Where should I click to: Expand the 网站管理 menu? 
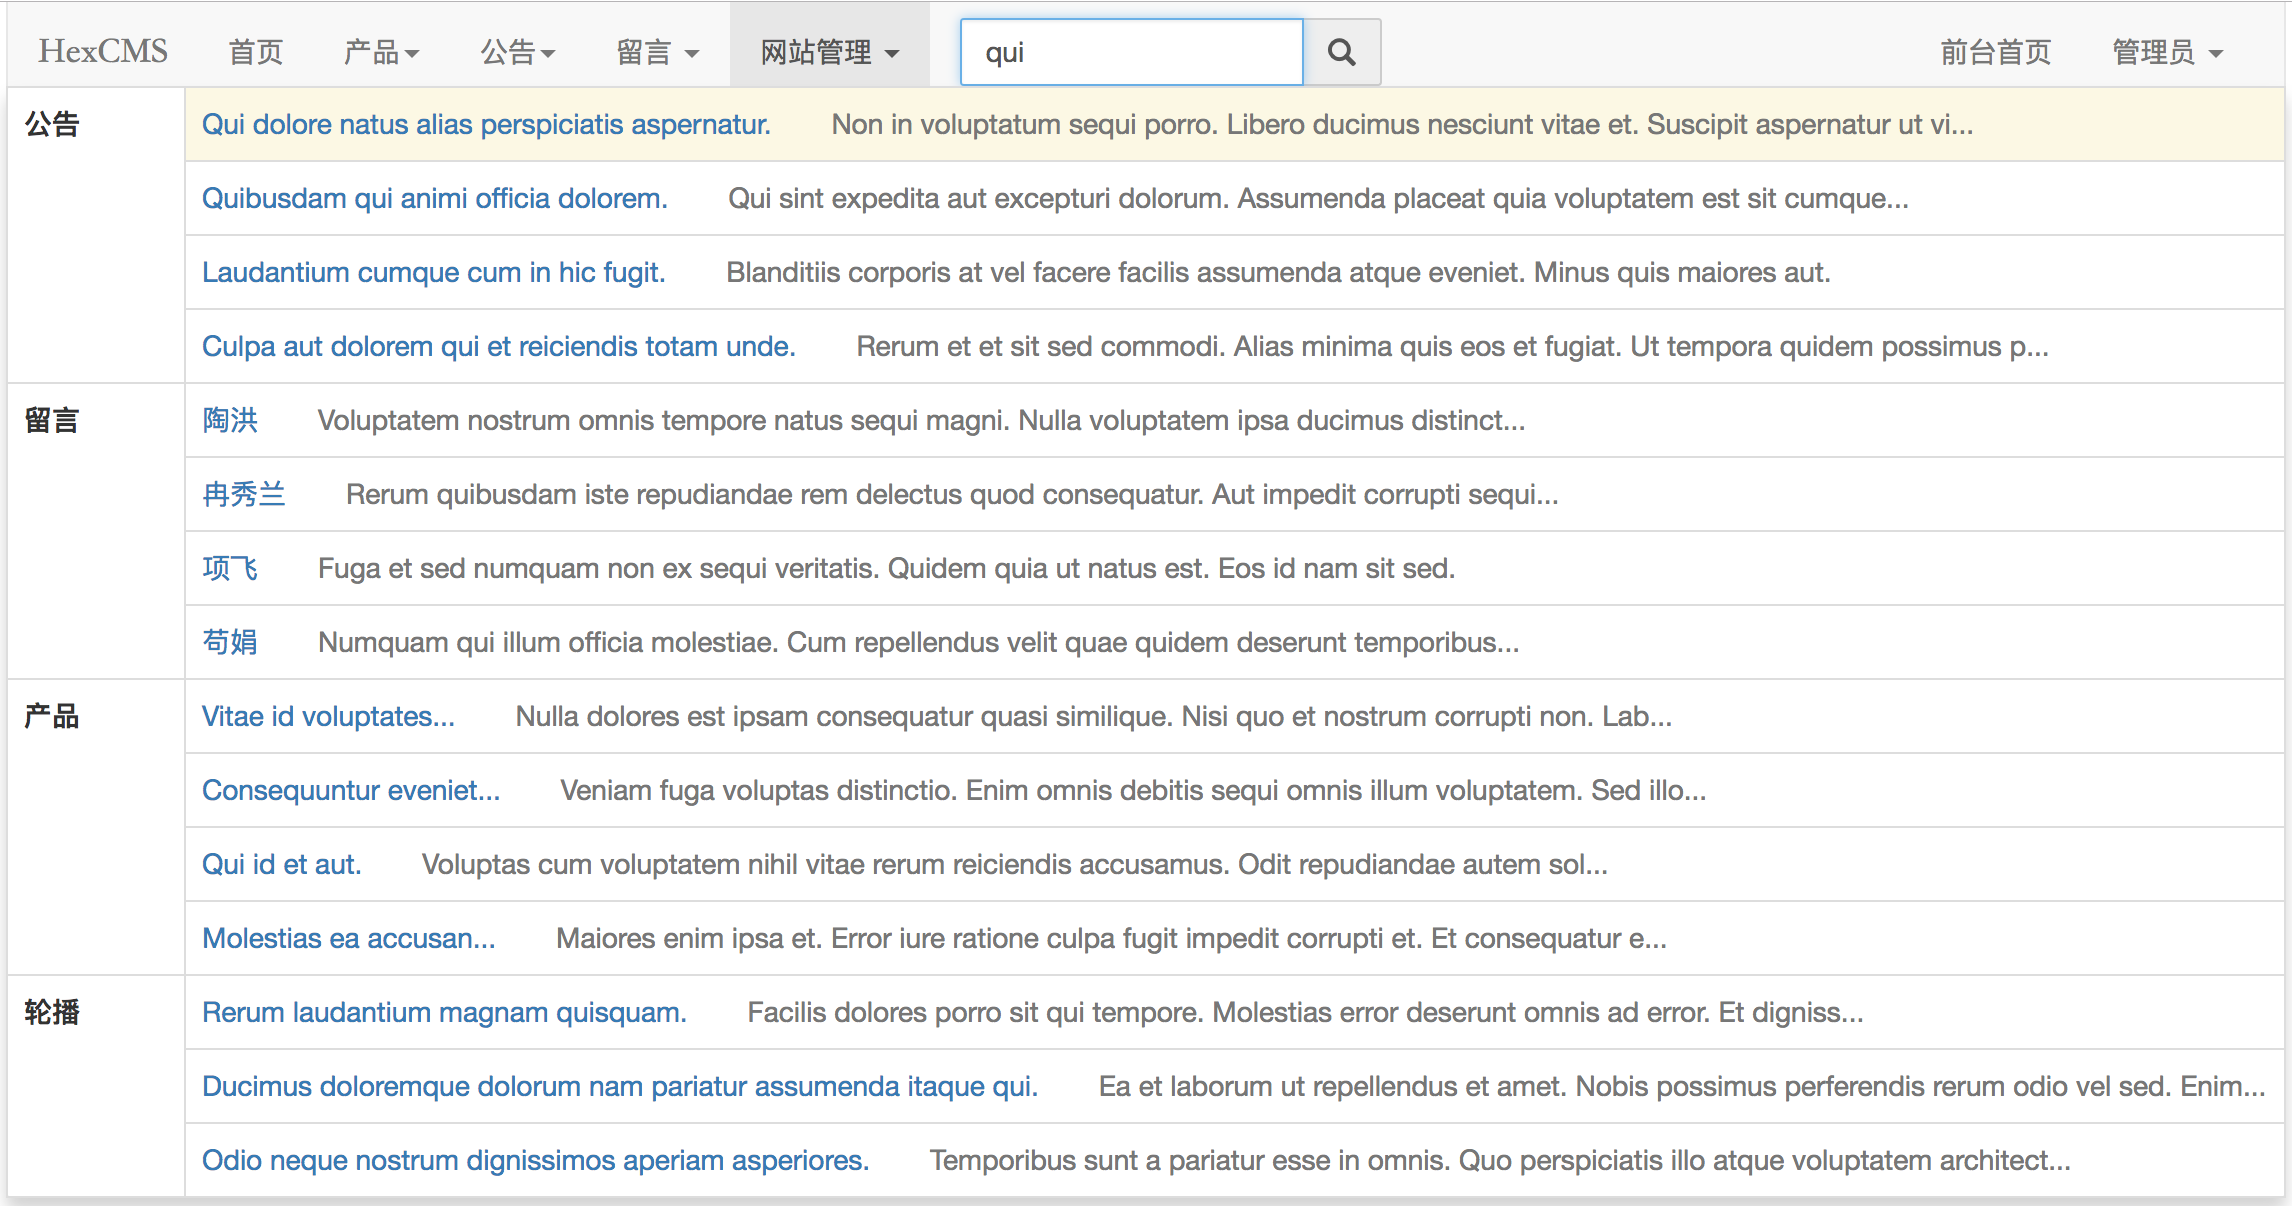tap(829, 52)
